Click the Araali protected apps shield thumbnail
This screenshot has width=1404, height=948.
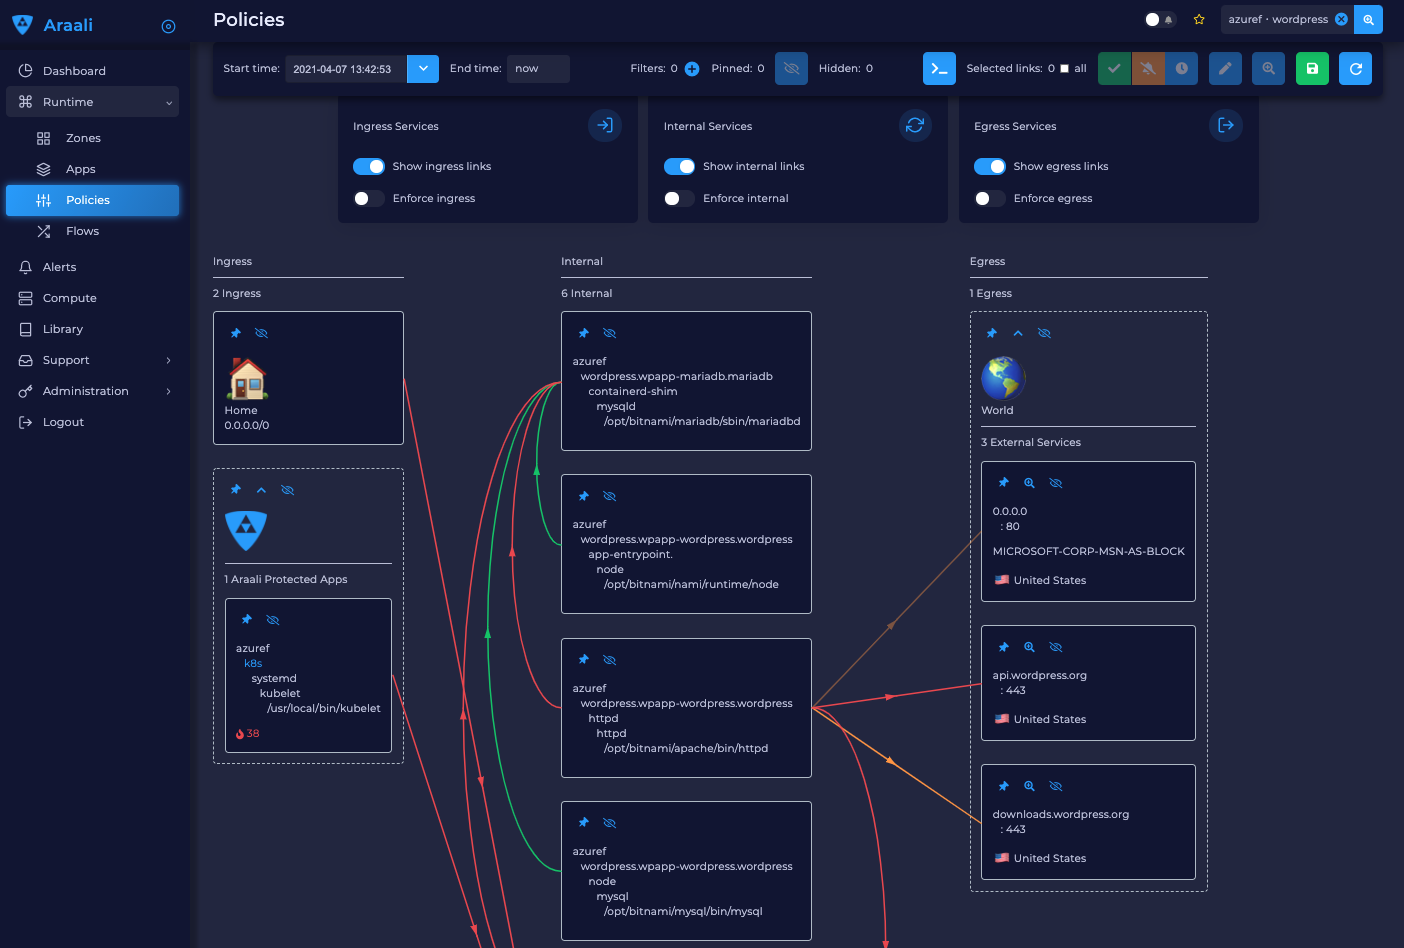tap(246, 531)
